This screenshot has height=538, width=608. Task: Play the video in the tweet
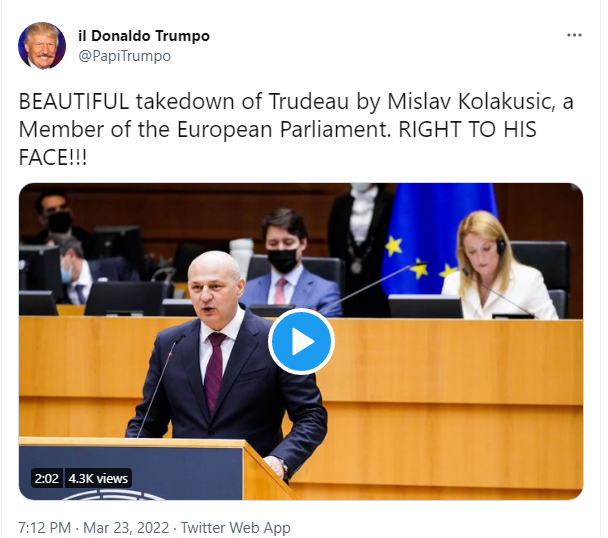[x=300, y=341]
